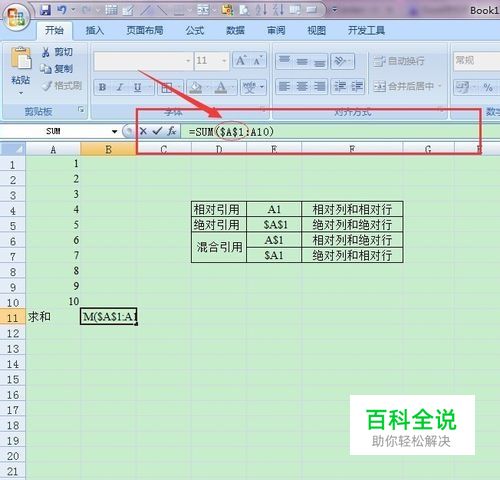Switch to the 审阅 tab
Screen dimensions: 500x480
point(276,30)
